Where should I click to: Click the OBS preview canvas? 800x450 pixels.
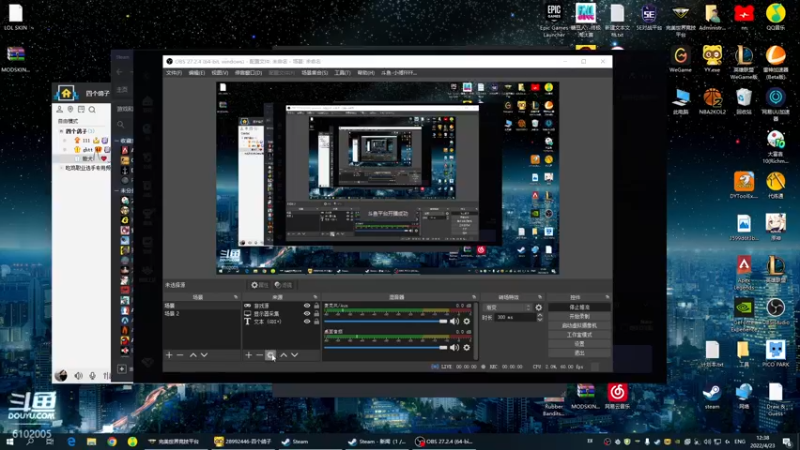coord(388,178)
